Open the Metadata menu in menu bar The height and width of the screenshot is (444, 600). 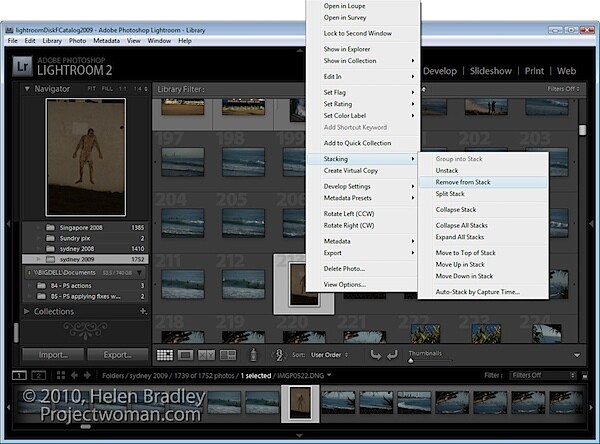pyautogui.click(x=106, y=41)
